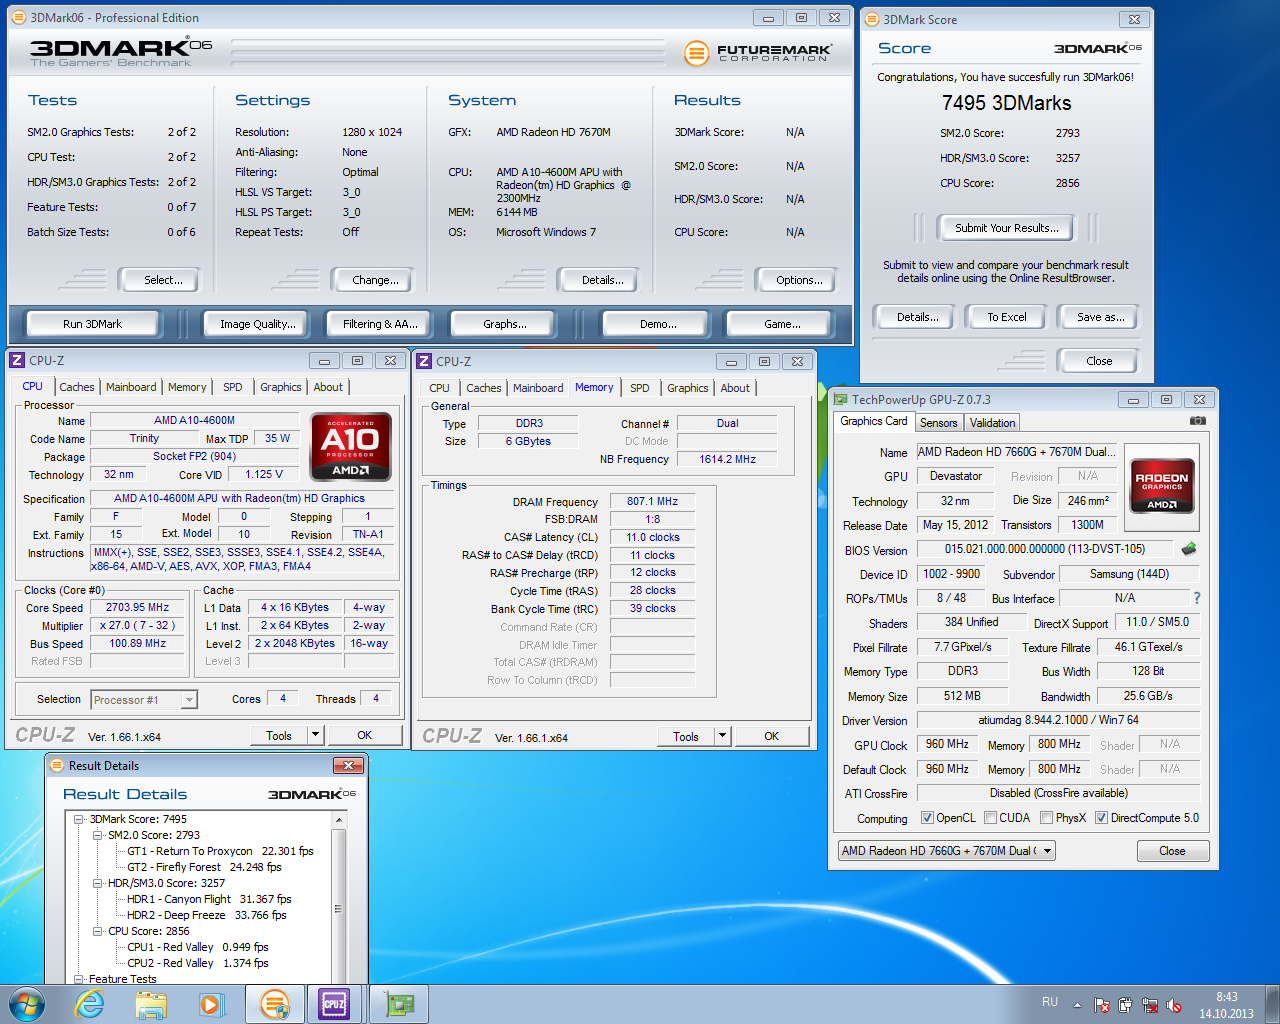Switch to the 3DMark06 taskbar icon
The image size is (1280, 1024).
[x=274, y=1004]
